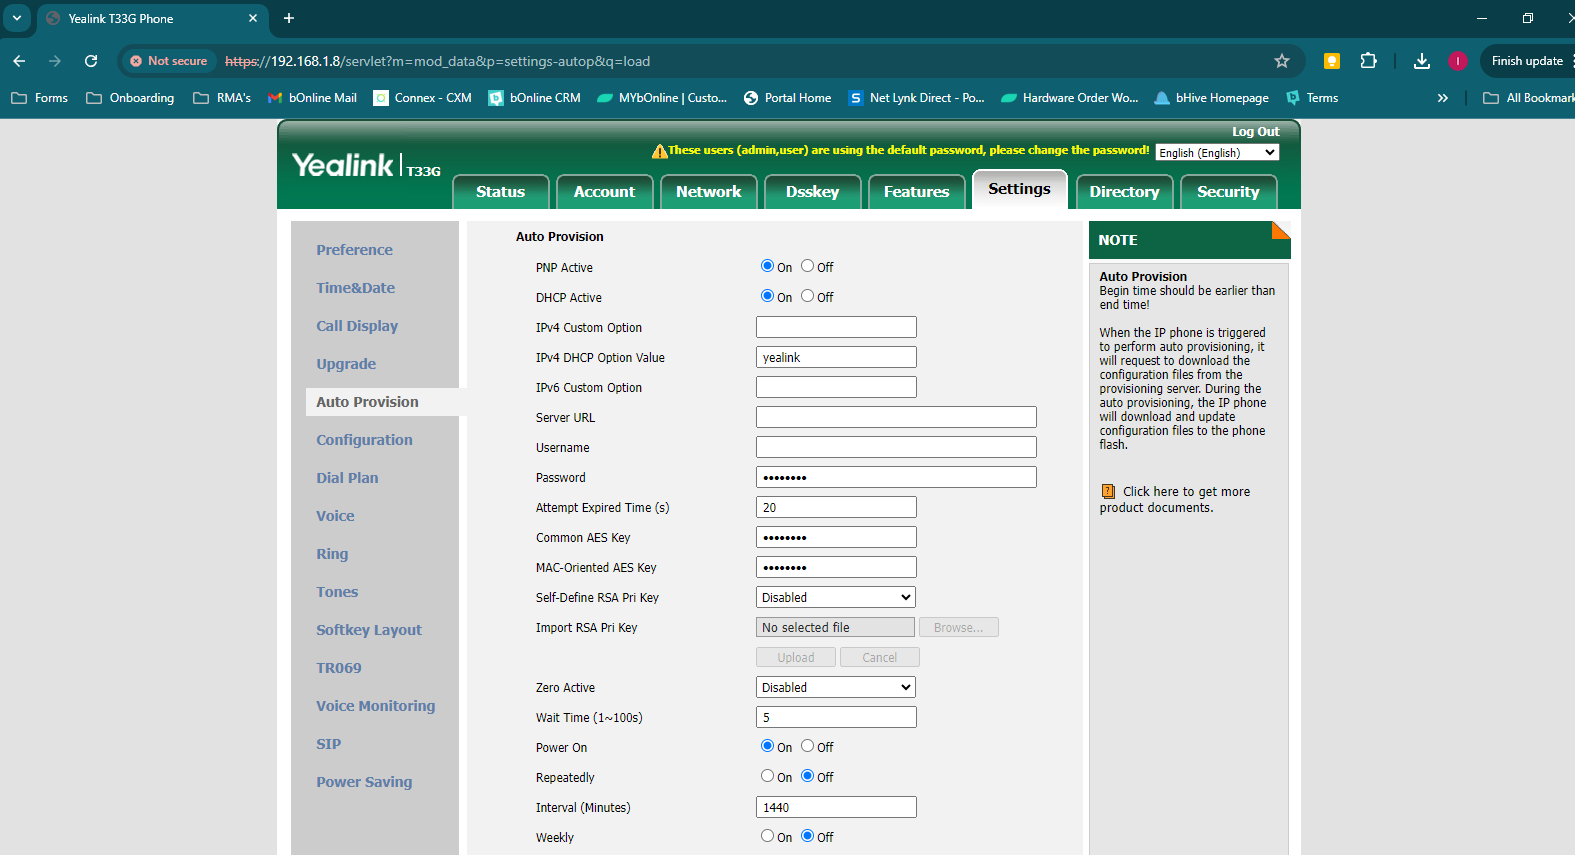Open a new browser tab

289,18
